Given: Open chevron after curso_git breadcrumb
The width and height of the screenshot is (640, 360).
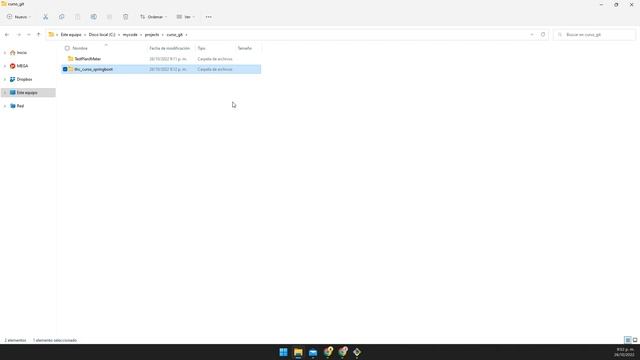Looking at the screenshot, I should click(x=187, y=35).
